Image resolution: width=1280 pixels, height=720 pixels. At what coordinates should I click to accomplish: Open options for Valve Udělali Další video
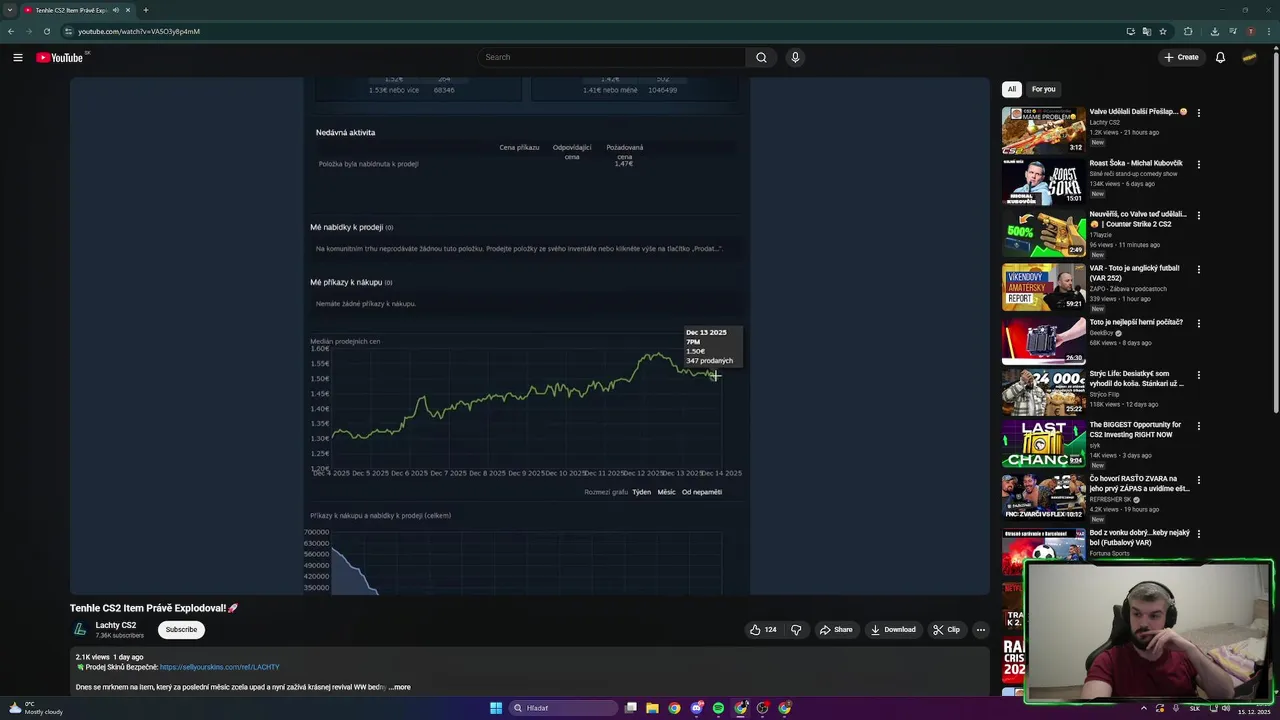click(1198, 113)
